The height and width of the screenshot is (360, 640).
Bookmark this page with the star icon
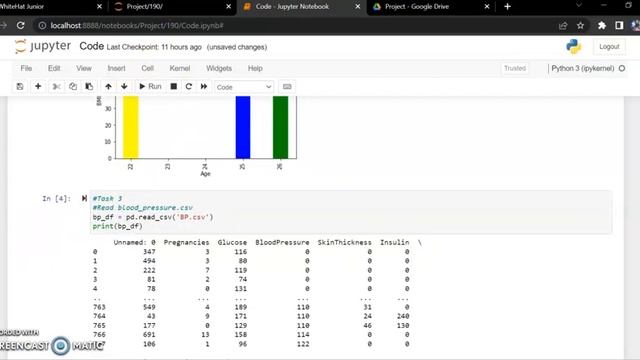[x=580, y=26]
